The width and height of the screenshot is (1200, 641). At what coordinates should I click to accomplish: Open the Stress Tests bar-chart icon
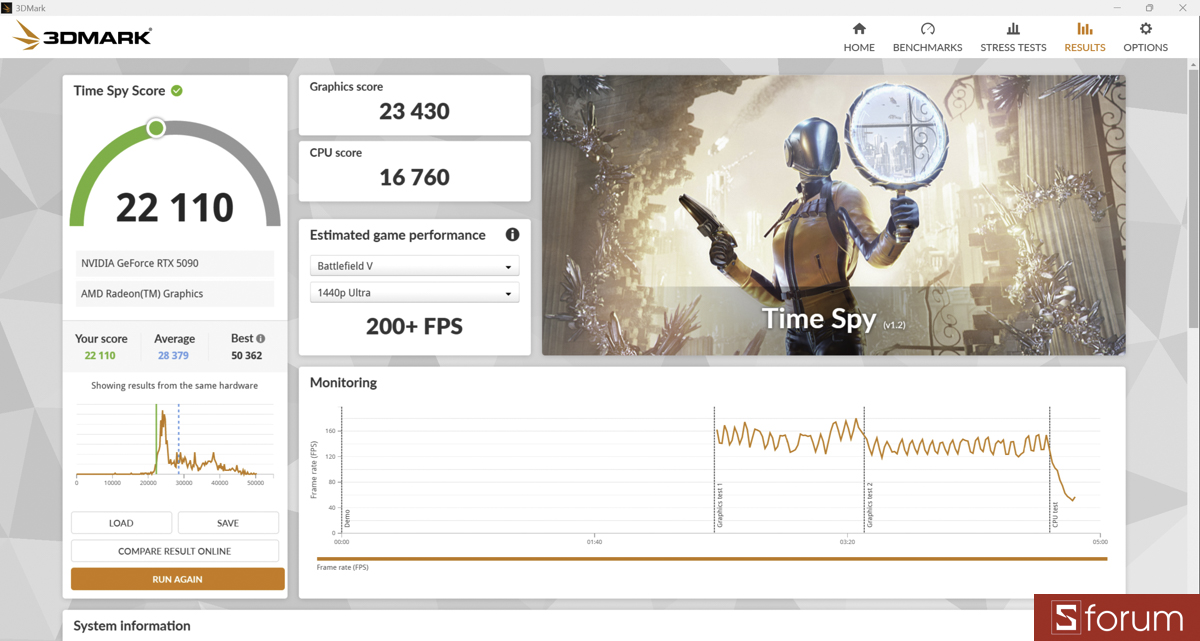click(x=1013, y=29)
